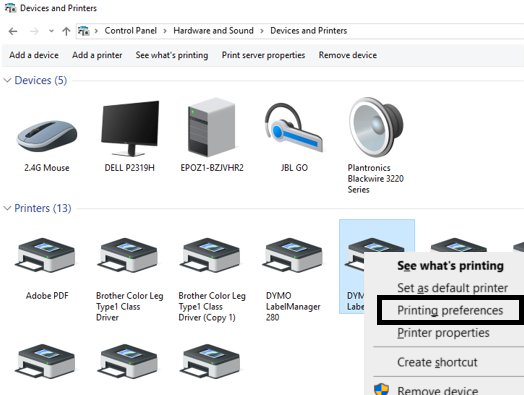Viewport: 524px width, 395px height.
Task: Click the address bar control panel icon
Action: pyautogui.click(x=84, y=31)
